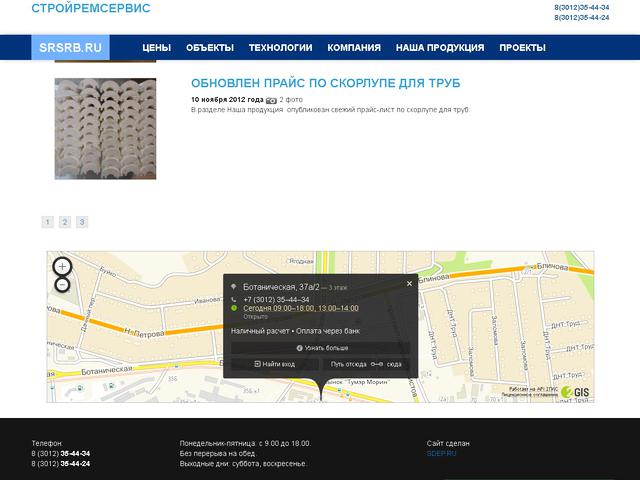The height and width of the screenshot is (480, 640).
Task: Click the Лицензионное соглашение link on map
Action: coord(529,395)
